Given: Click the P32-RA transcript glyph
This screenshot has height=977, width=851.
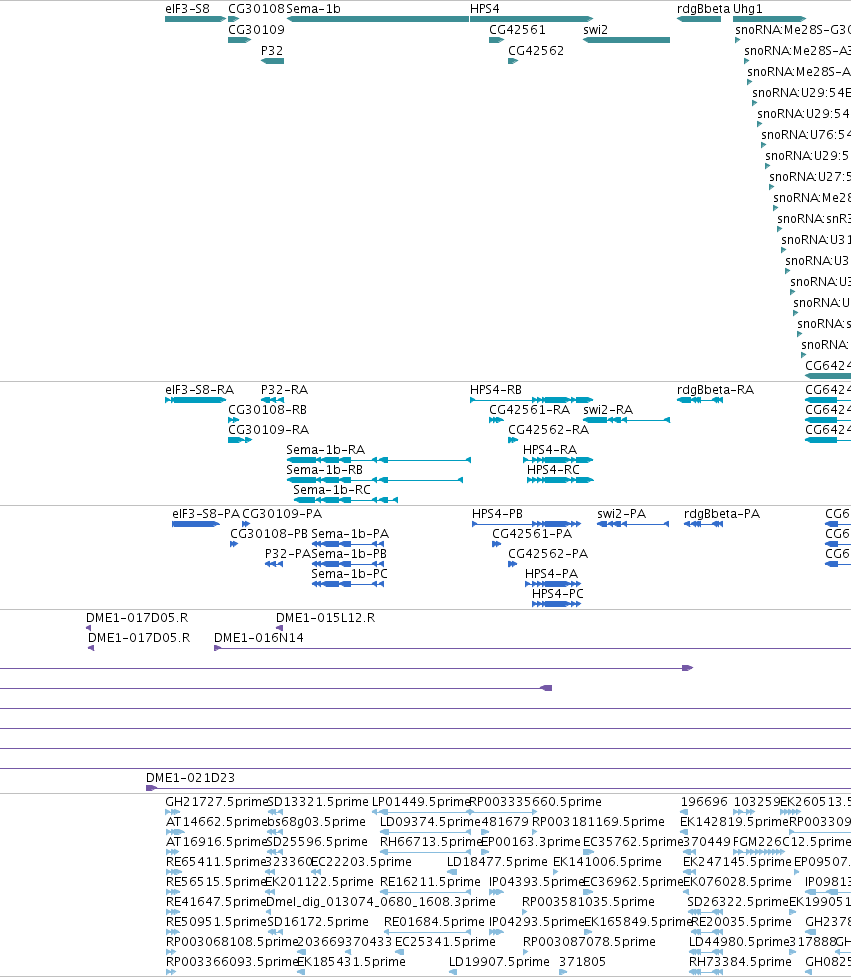Looking at the screenshot, I should coord(272,400).
